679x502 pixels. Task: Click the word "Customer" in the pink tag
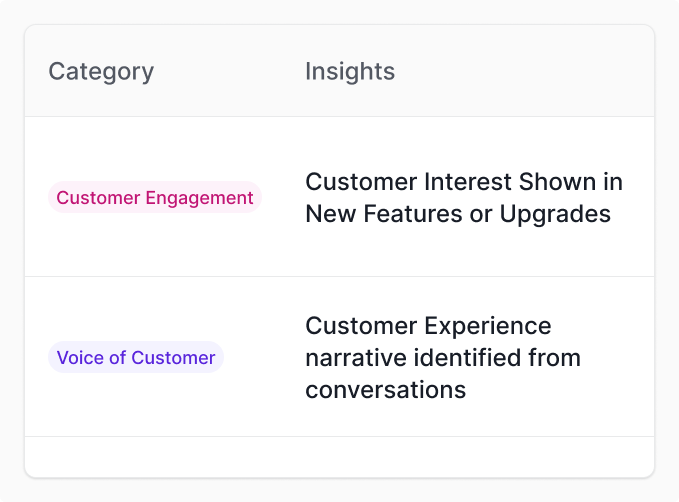click(98, 198)
